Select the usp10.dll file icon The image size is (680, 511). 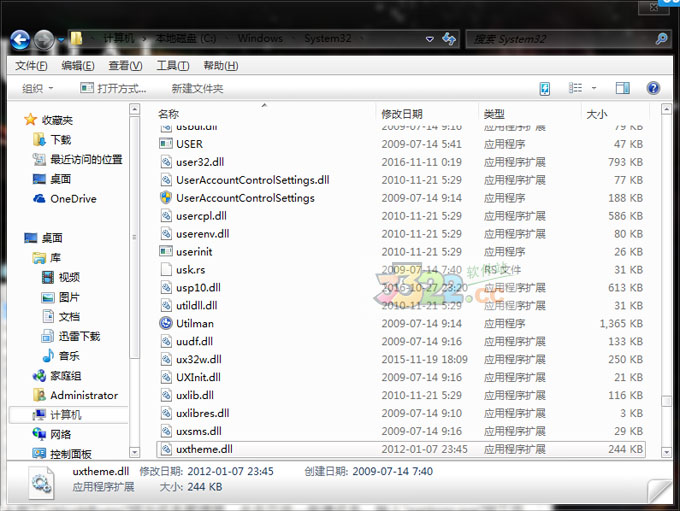pyautogui.click(x=166, y=287)
